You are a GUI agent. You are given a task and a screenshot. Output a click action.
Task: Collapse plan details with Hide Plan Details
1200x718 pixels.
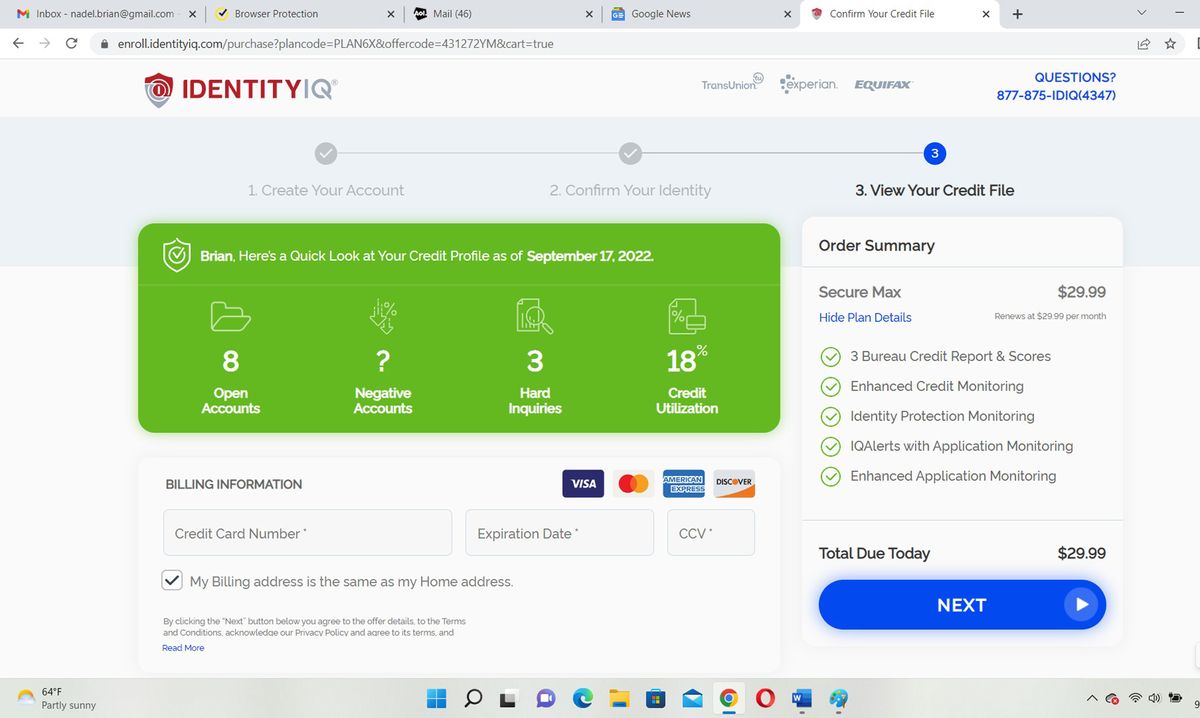pos(865,317)
